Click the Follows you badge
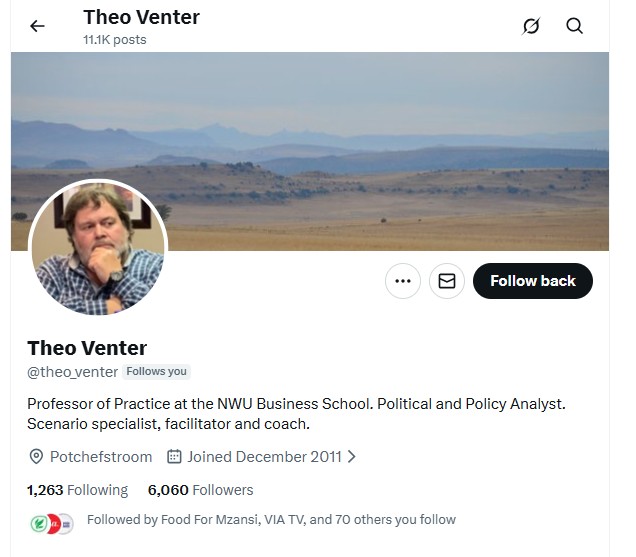This screenshot has height=557, width=636. (156, 372)
